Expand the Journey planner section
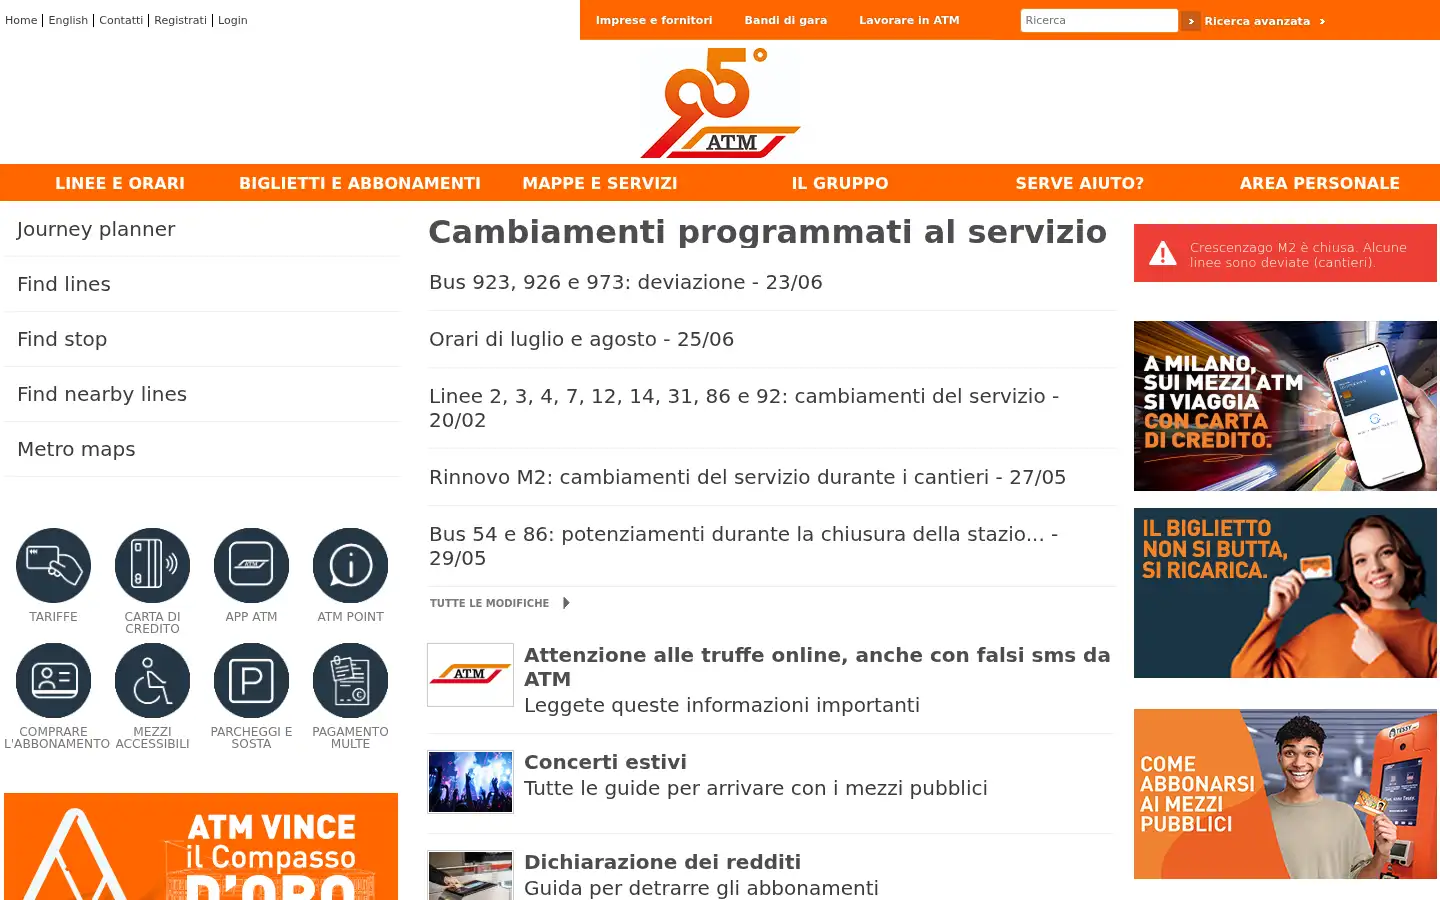The image size is (1440, 900). [202, 229]
